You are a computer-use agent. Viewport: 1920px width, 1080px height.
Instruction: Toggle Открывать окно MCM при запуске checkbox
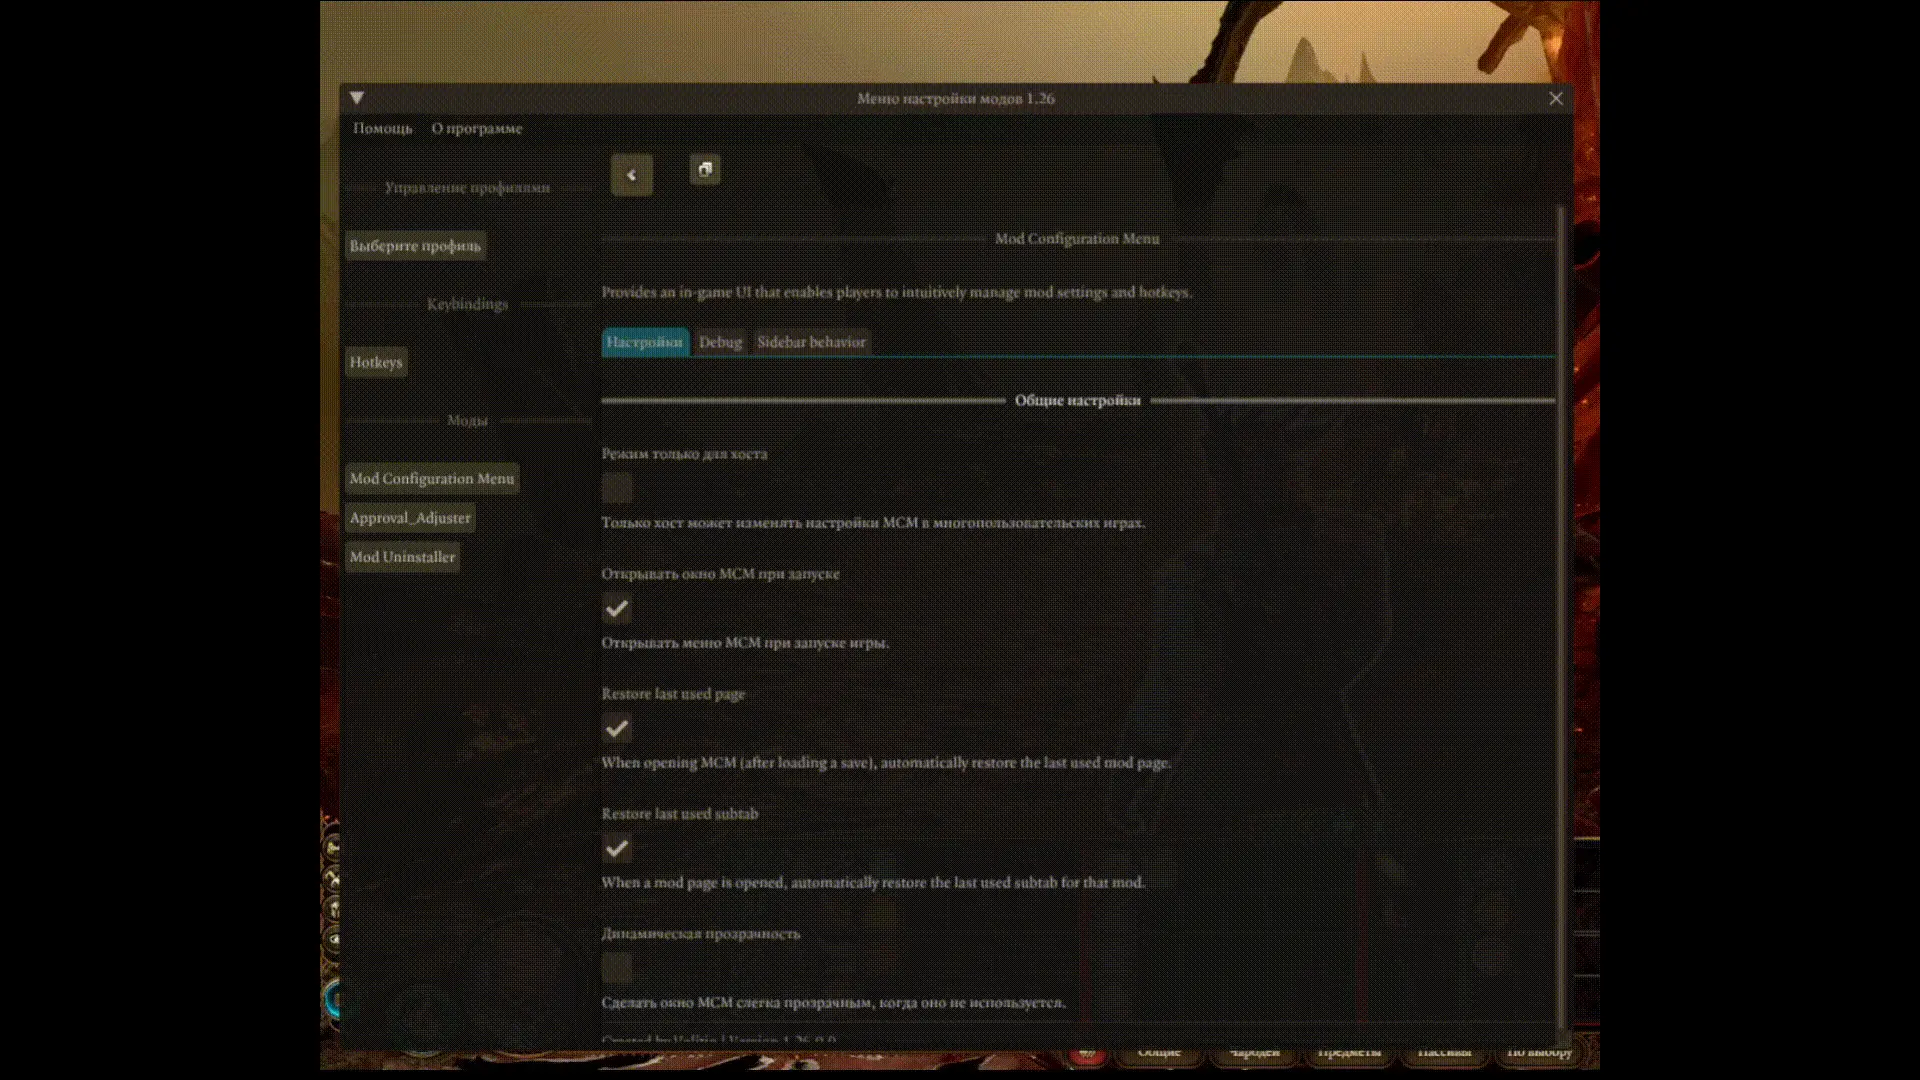(617, 608)
